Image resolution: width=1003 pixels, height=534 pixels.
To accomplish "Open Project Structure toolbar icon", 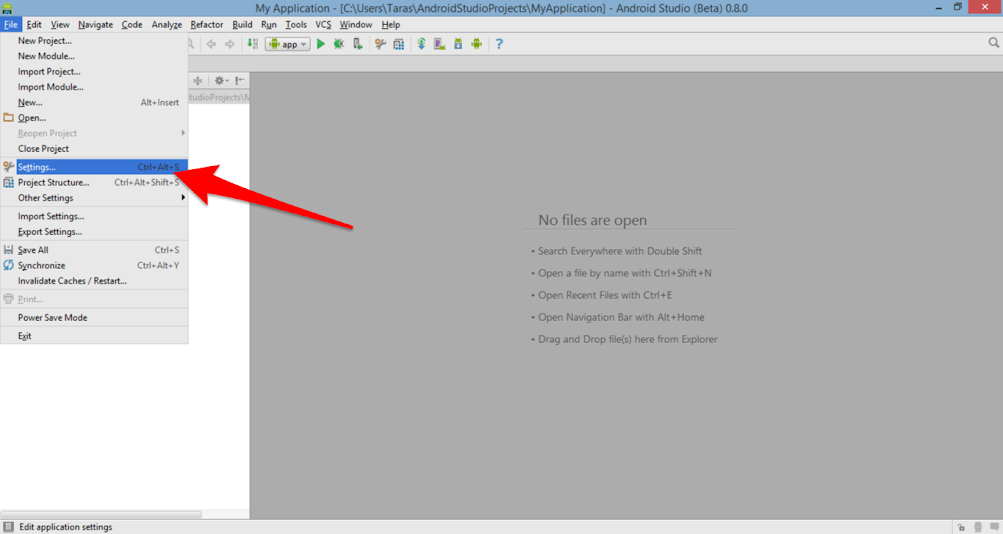I will click(399, 44).
